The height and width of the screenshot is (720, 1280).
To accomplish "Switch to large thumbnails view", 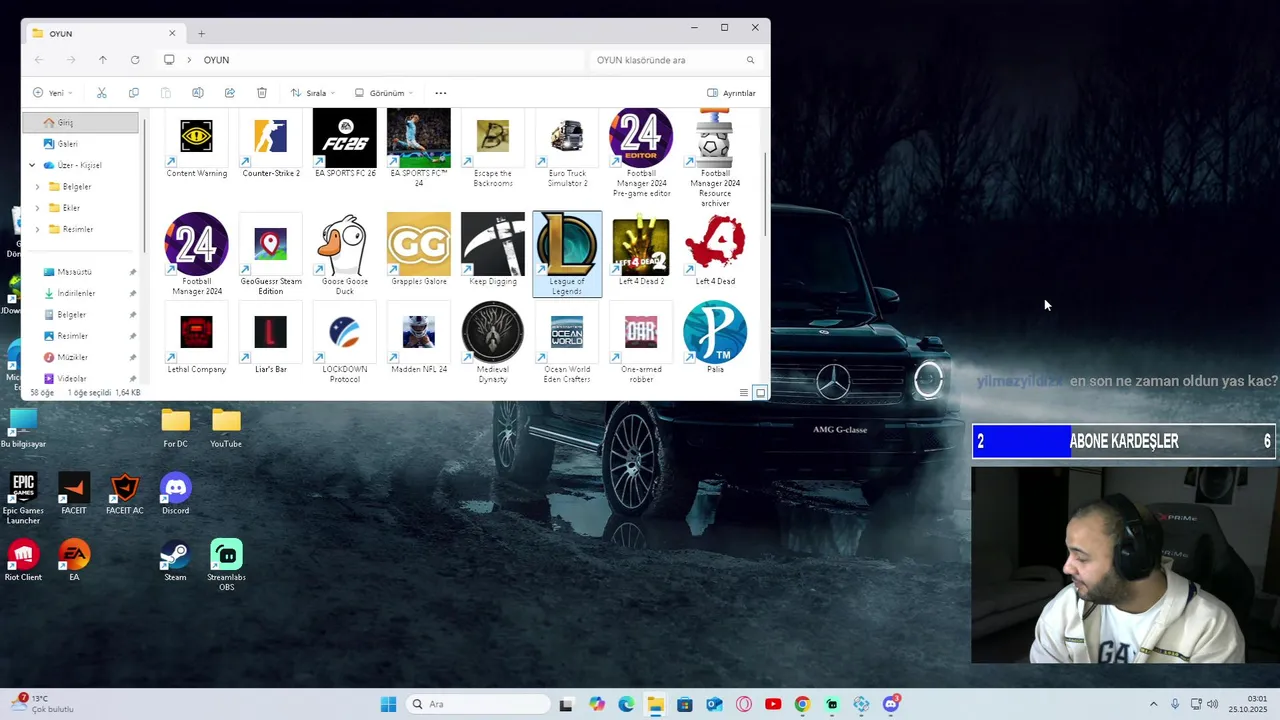I will (760, 393).
